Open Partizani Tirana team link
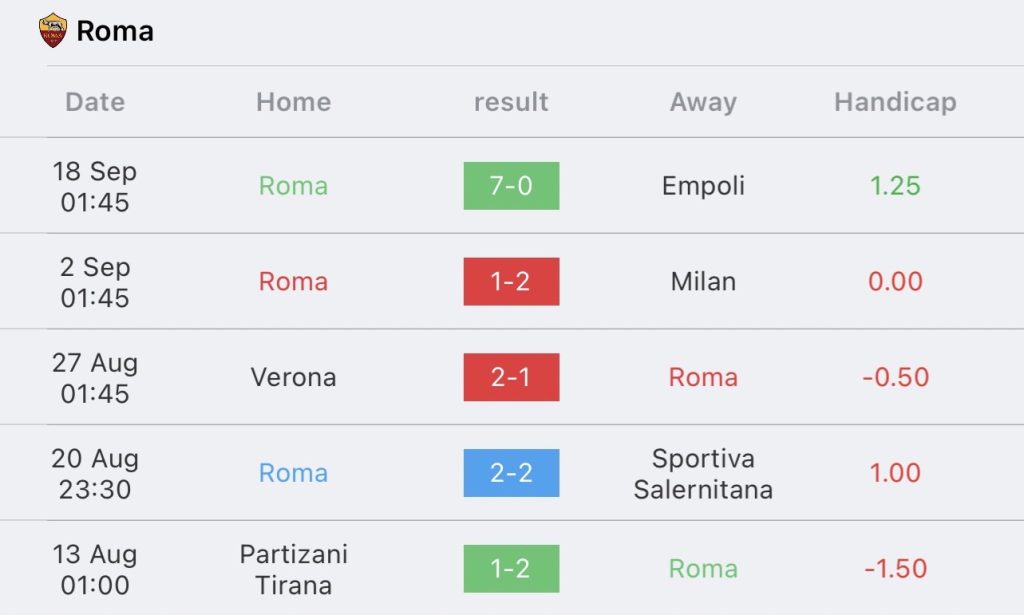The height and width of the screenshot is (615, 1024). coord(293,569)
